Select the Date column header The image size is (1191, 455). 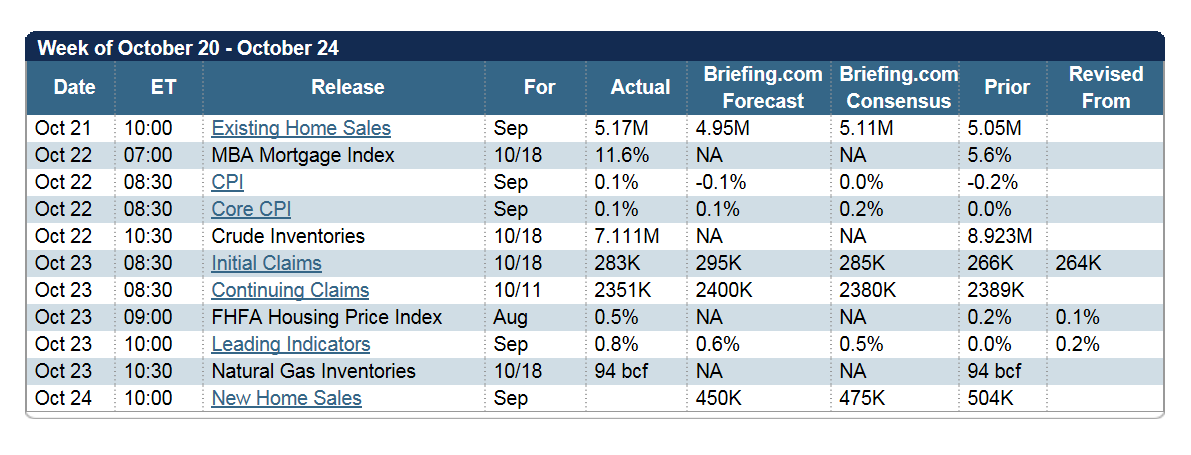[x=72, y=87]
